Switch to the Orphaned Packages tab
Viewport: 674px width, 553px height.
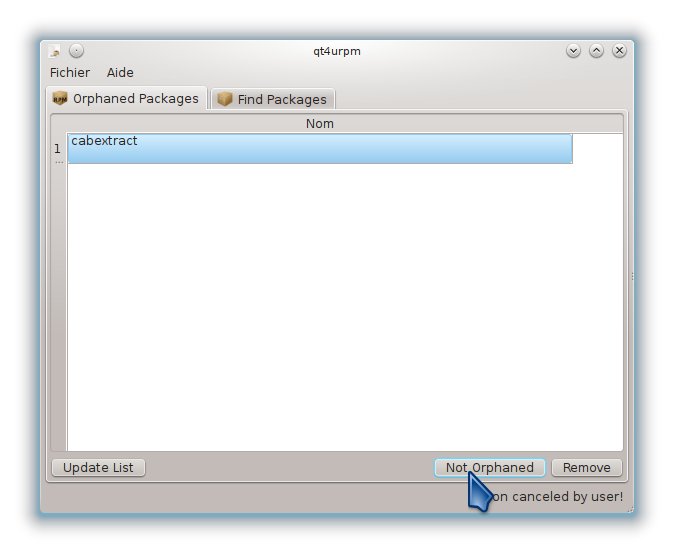[x=126, y=99]
